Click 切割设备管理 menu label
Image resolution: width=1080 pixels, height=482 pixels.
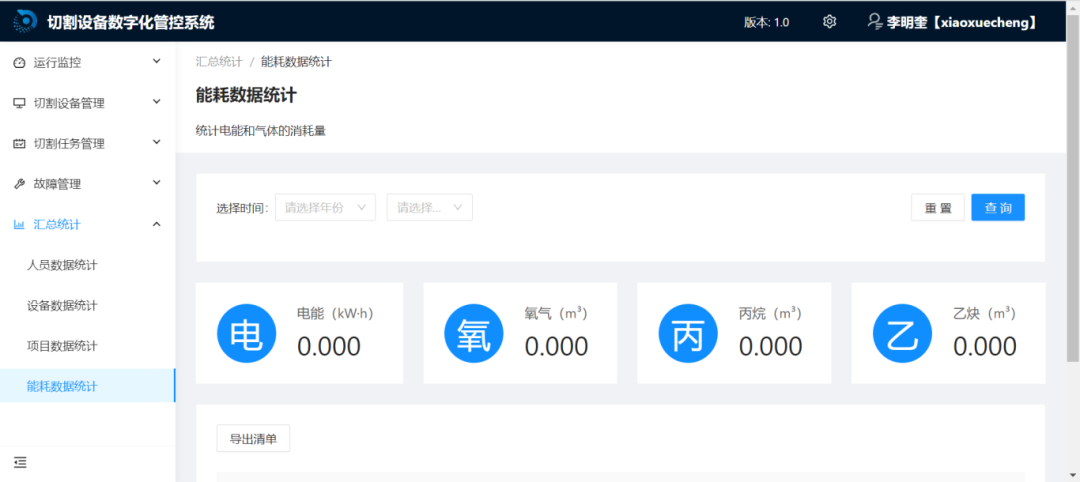coord(69,103)
